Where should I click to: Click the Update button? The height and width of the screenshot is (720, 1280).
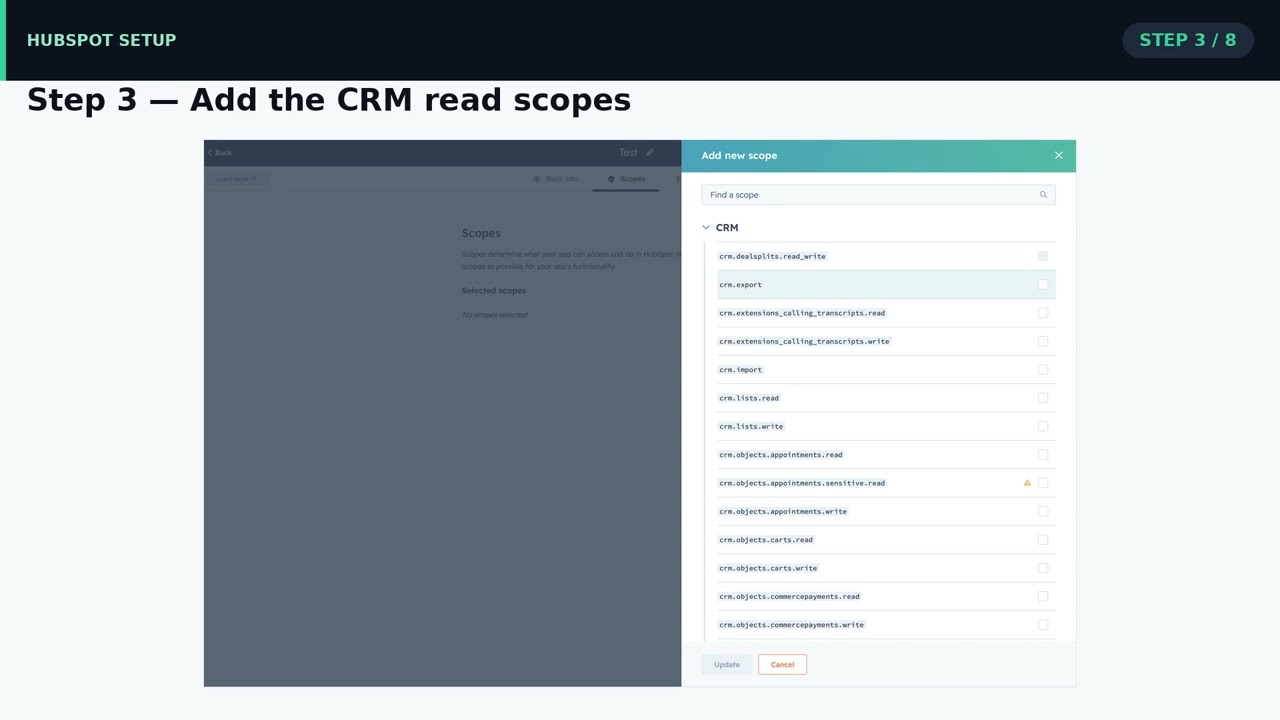coord(727,665)
